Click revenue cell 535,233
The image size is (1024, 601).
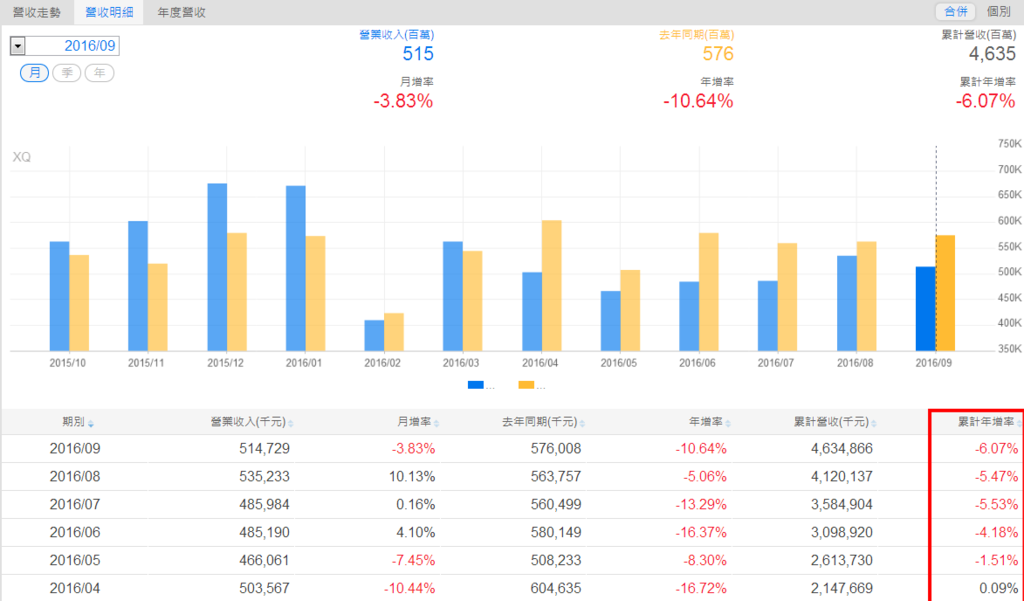(x=264, y=477)
